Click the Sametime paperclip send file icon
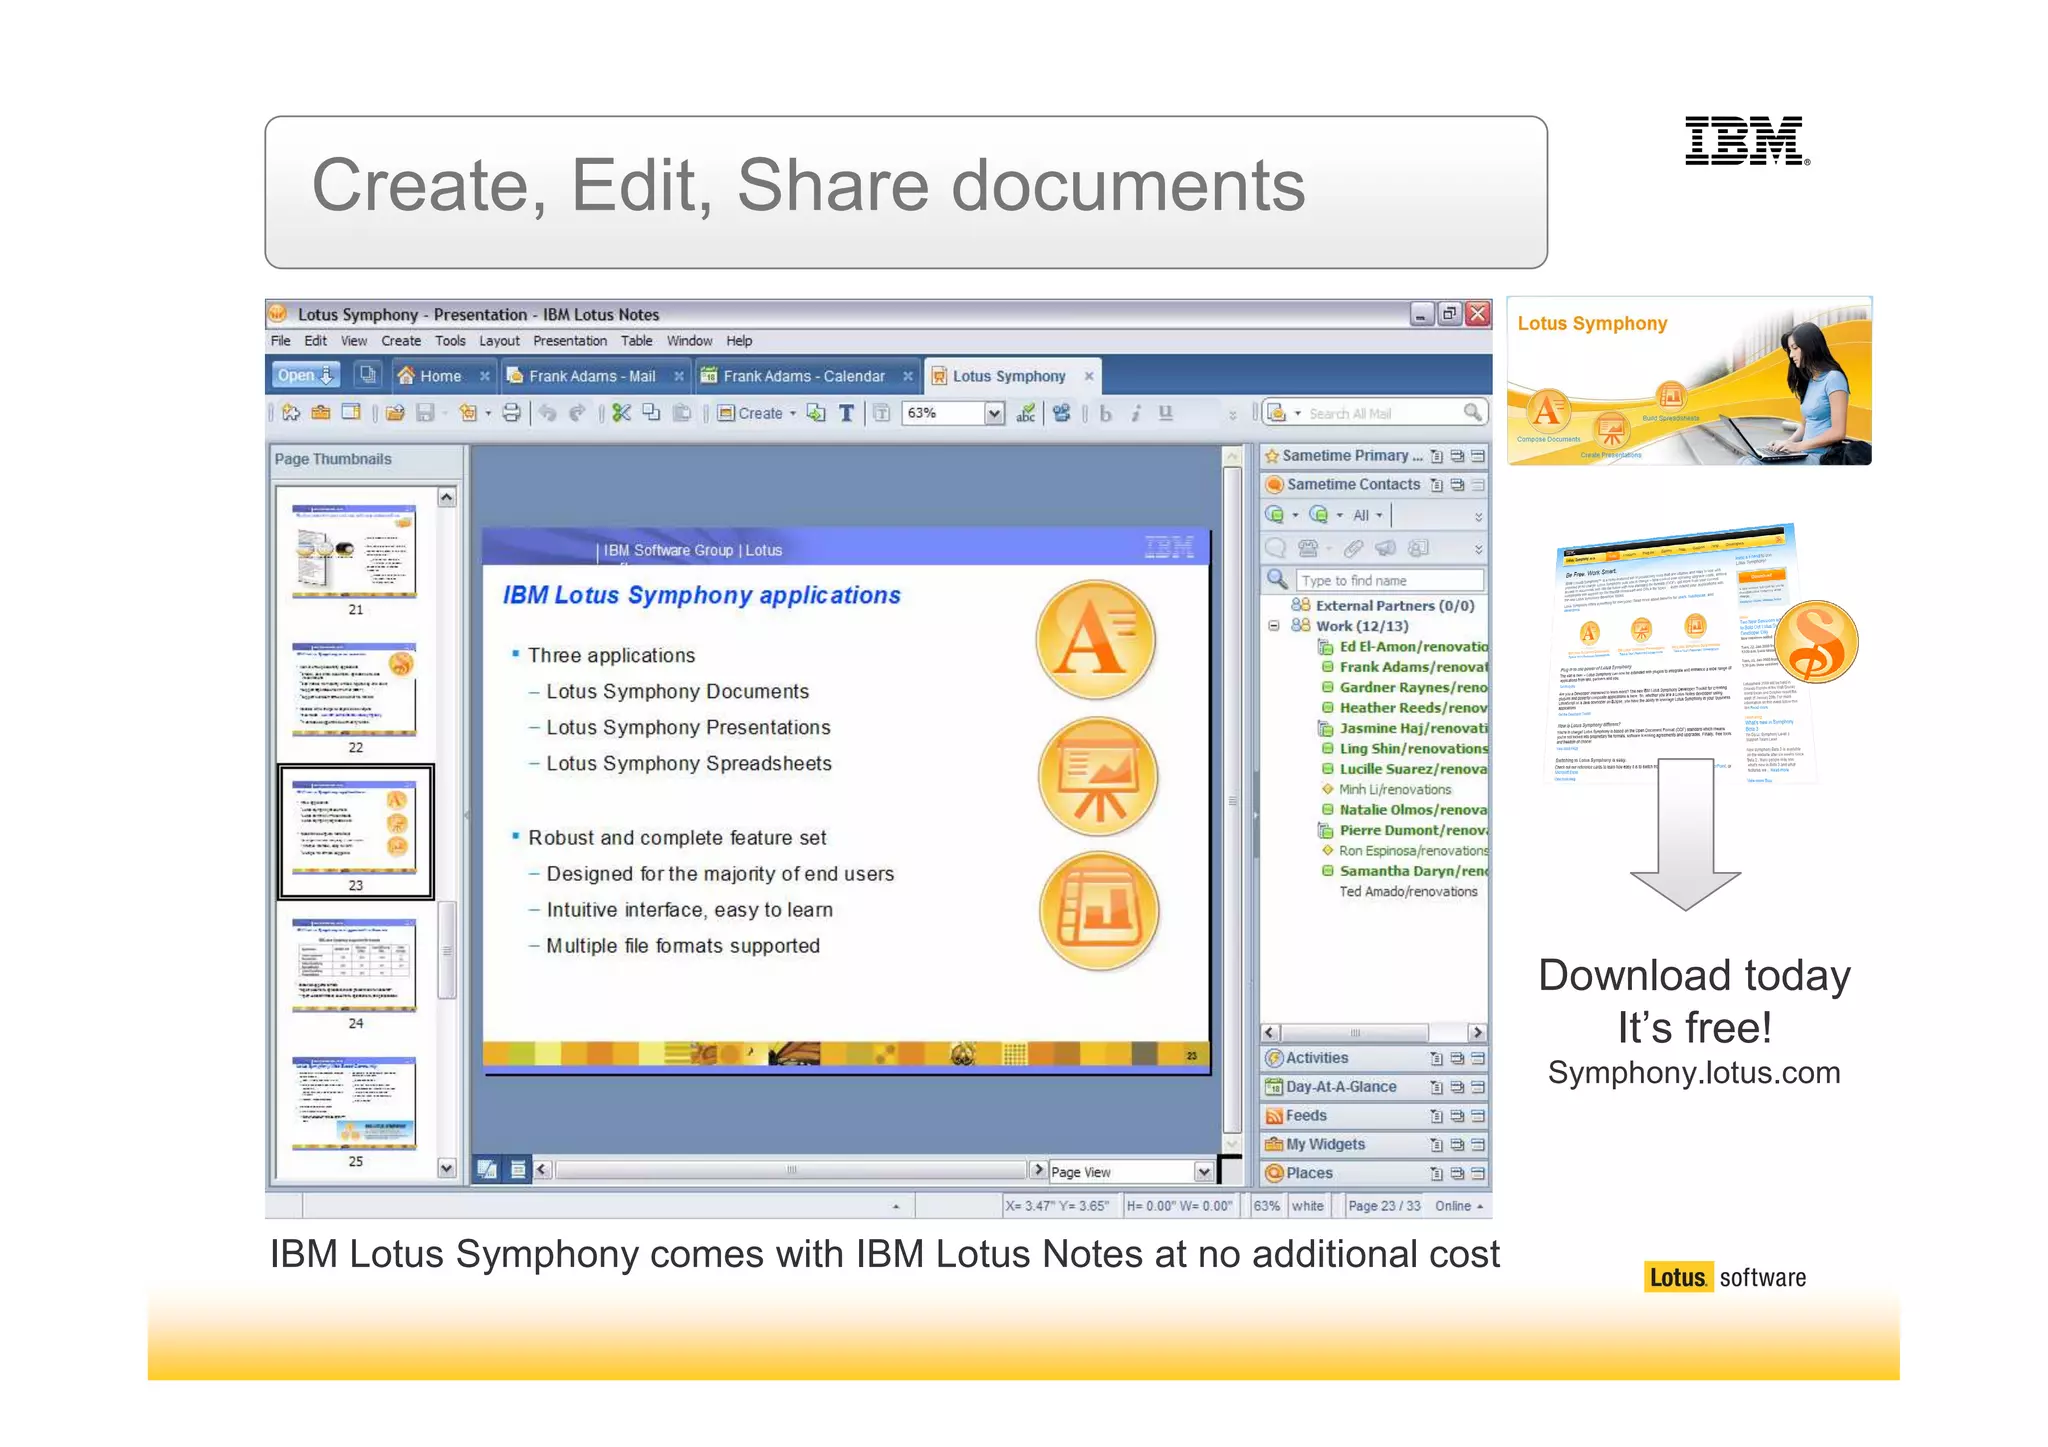2048x1447 pixels. 1352,548
